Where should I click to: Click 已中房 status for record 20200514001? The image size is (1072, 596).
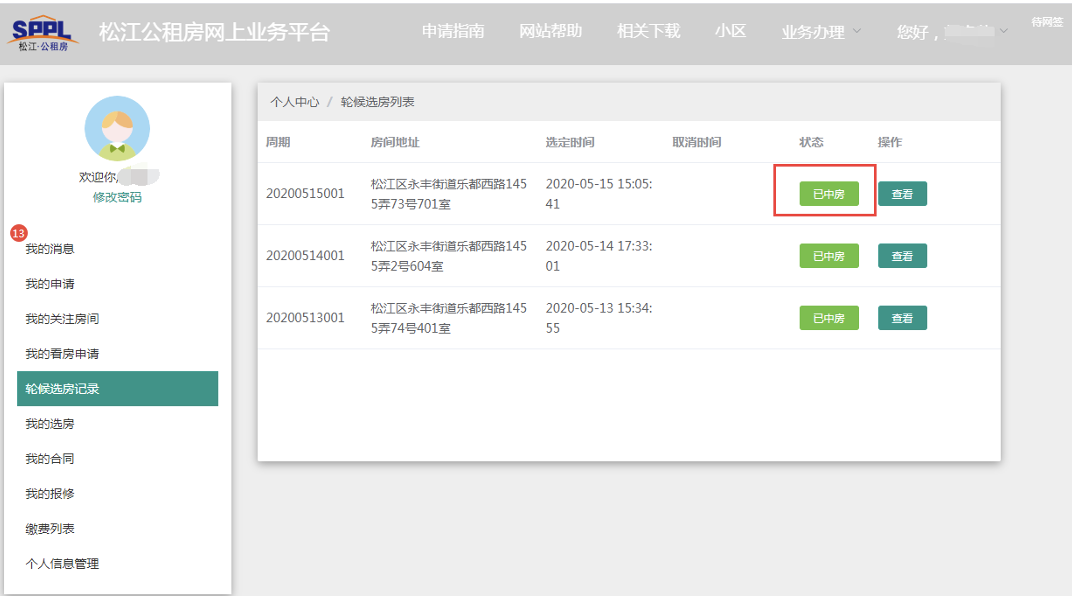pos(828,256)
